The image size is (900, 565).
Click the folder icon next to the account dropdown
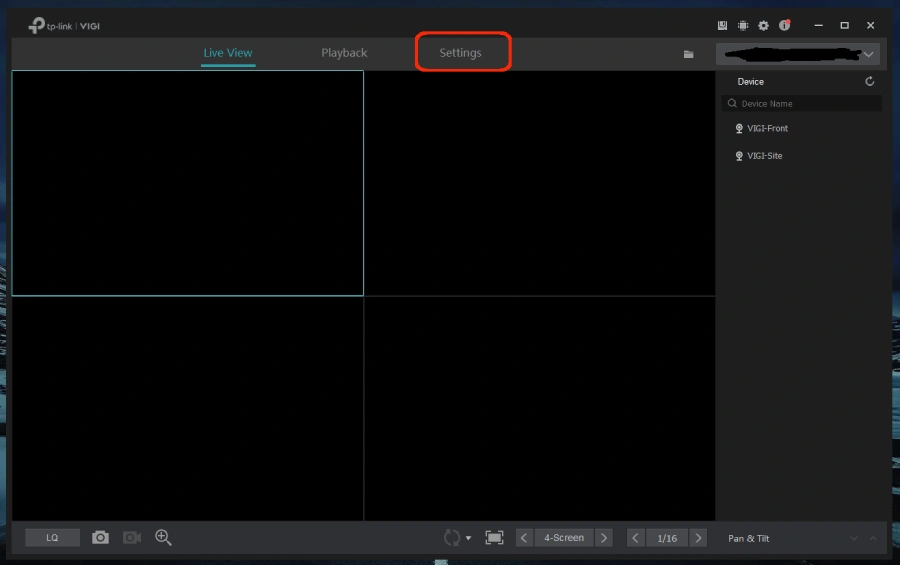point(689,55)
